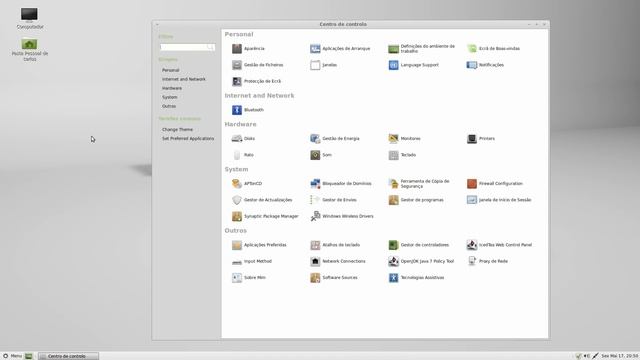Jump to the Outros group in sidebar
This screenshot has height=360, width=640.
[x=169, y=106]
